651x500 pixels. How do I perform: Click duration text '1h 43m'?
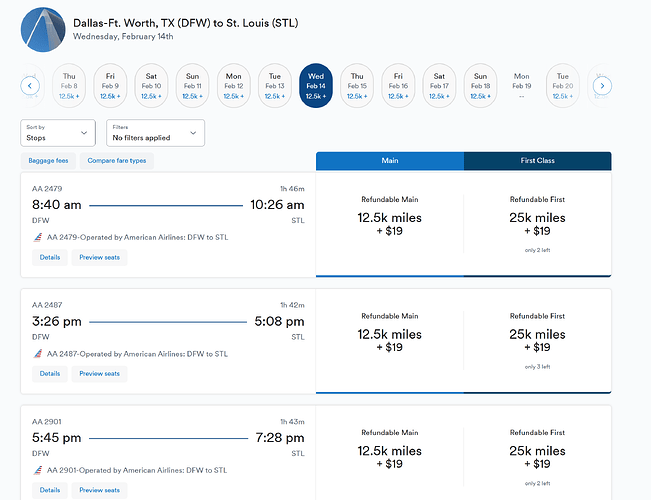[x=292, y=422]
